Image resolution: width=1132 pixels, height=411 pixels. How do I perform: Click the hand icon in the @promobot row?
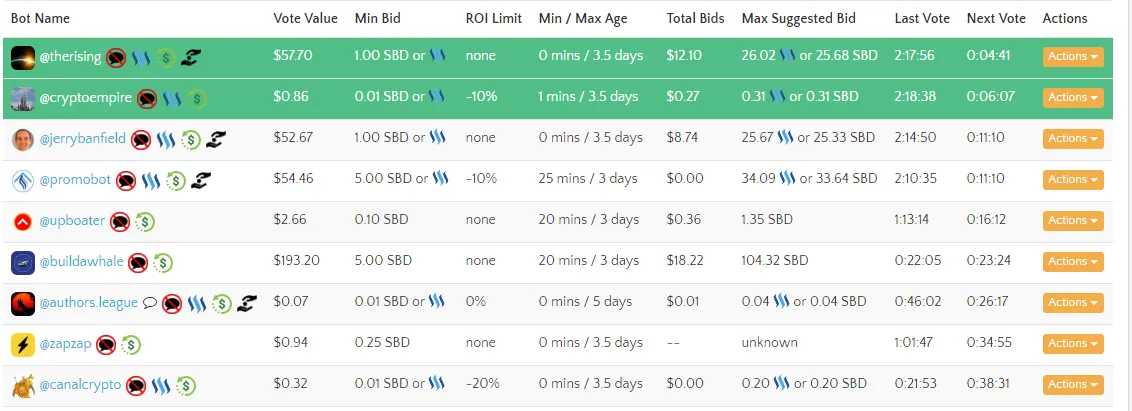201,180
